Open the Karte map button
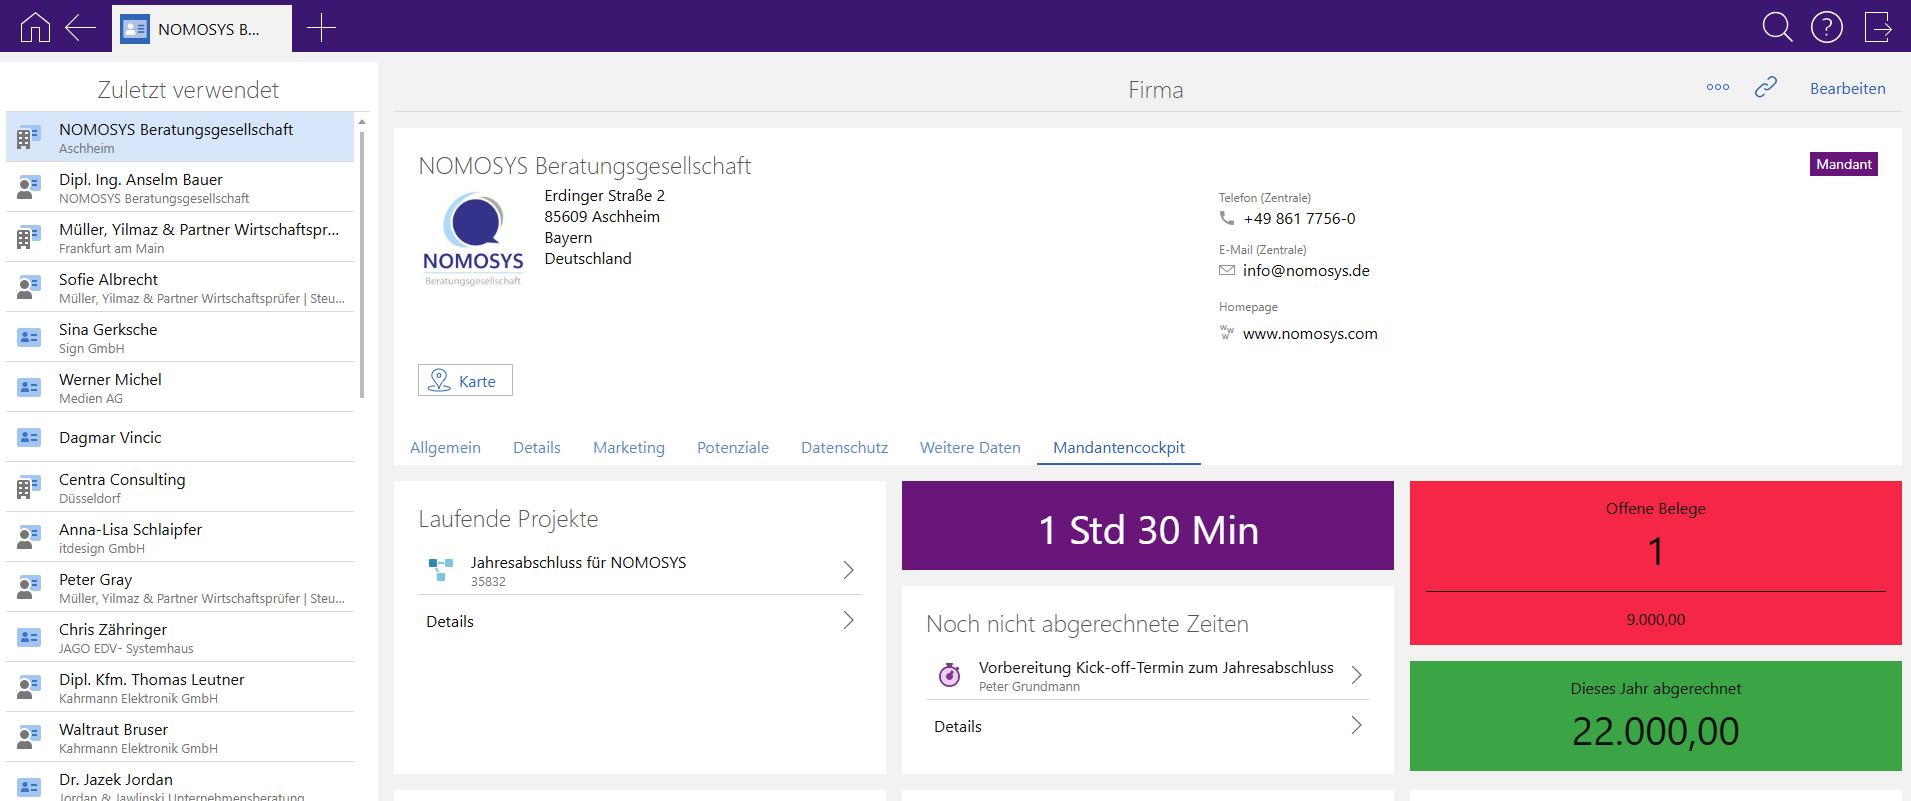The image size is (1911, 801). coord(465,380)
